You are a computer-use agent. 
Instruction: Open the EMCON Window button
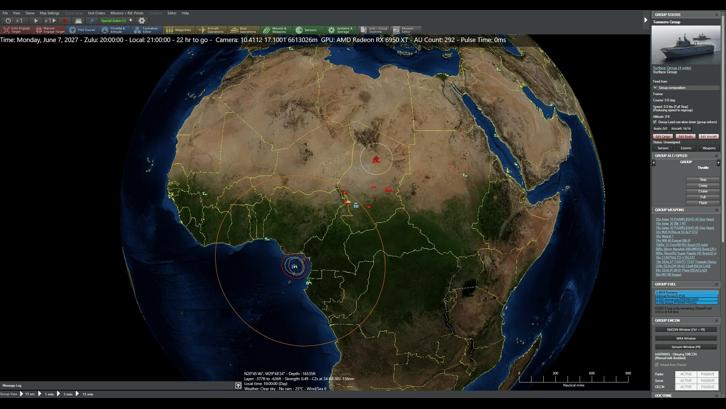point(686,329)
